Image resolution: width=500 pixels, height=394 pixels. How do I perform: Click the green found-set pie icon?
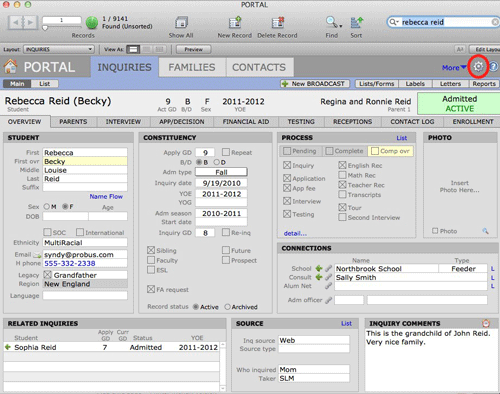click(92, 23)
